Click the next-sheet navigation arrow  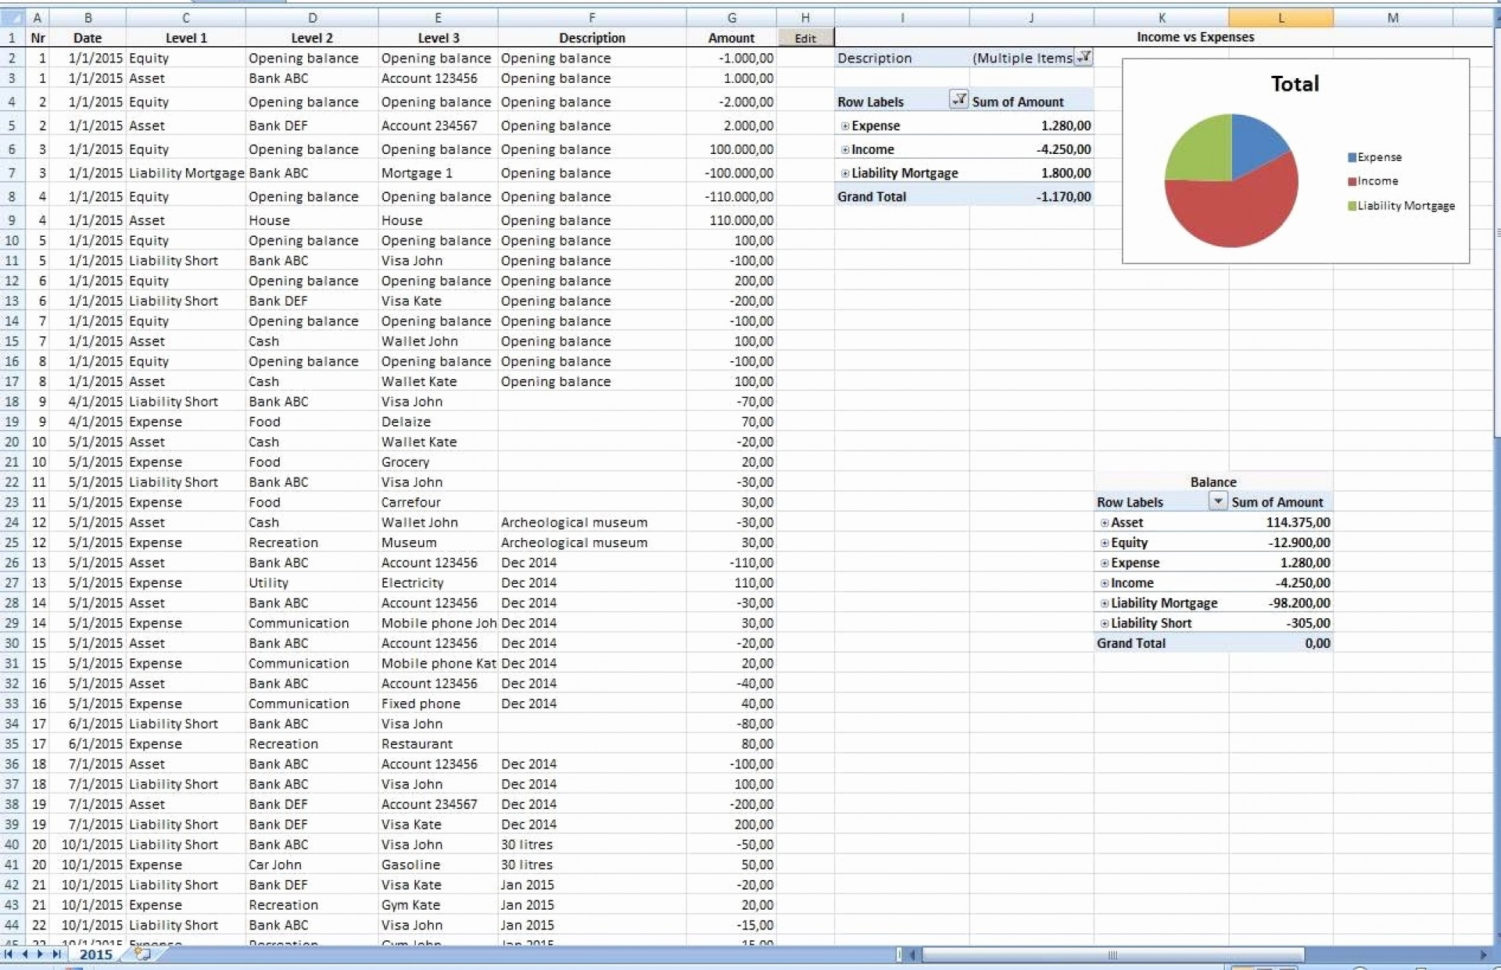40,955
